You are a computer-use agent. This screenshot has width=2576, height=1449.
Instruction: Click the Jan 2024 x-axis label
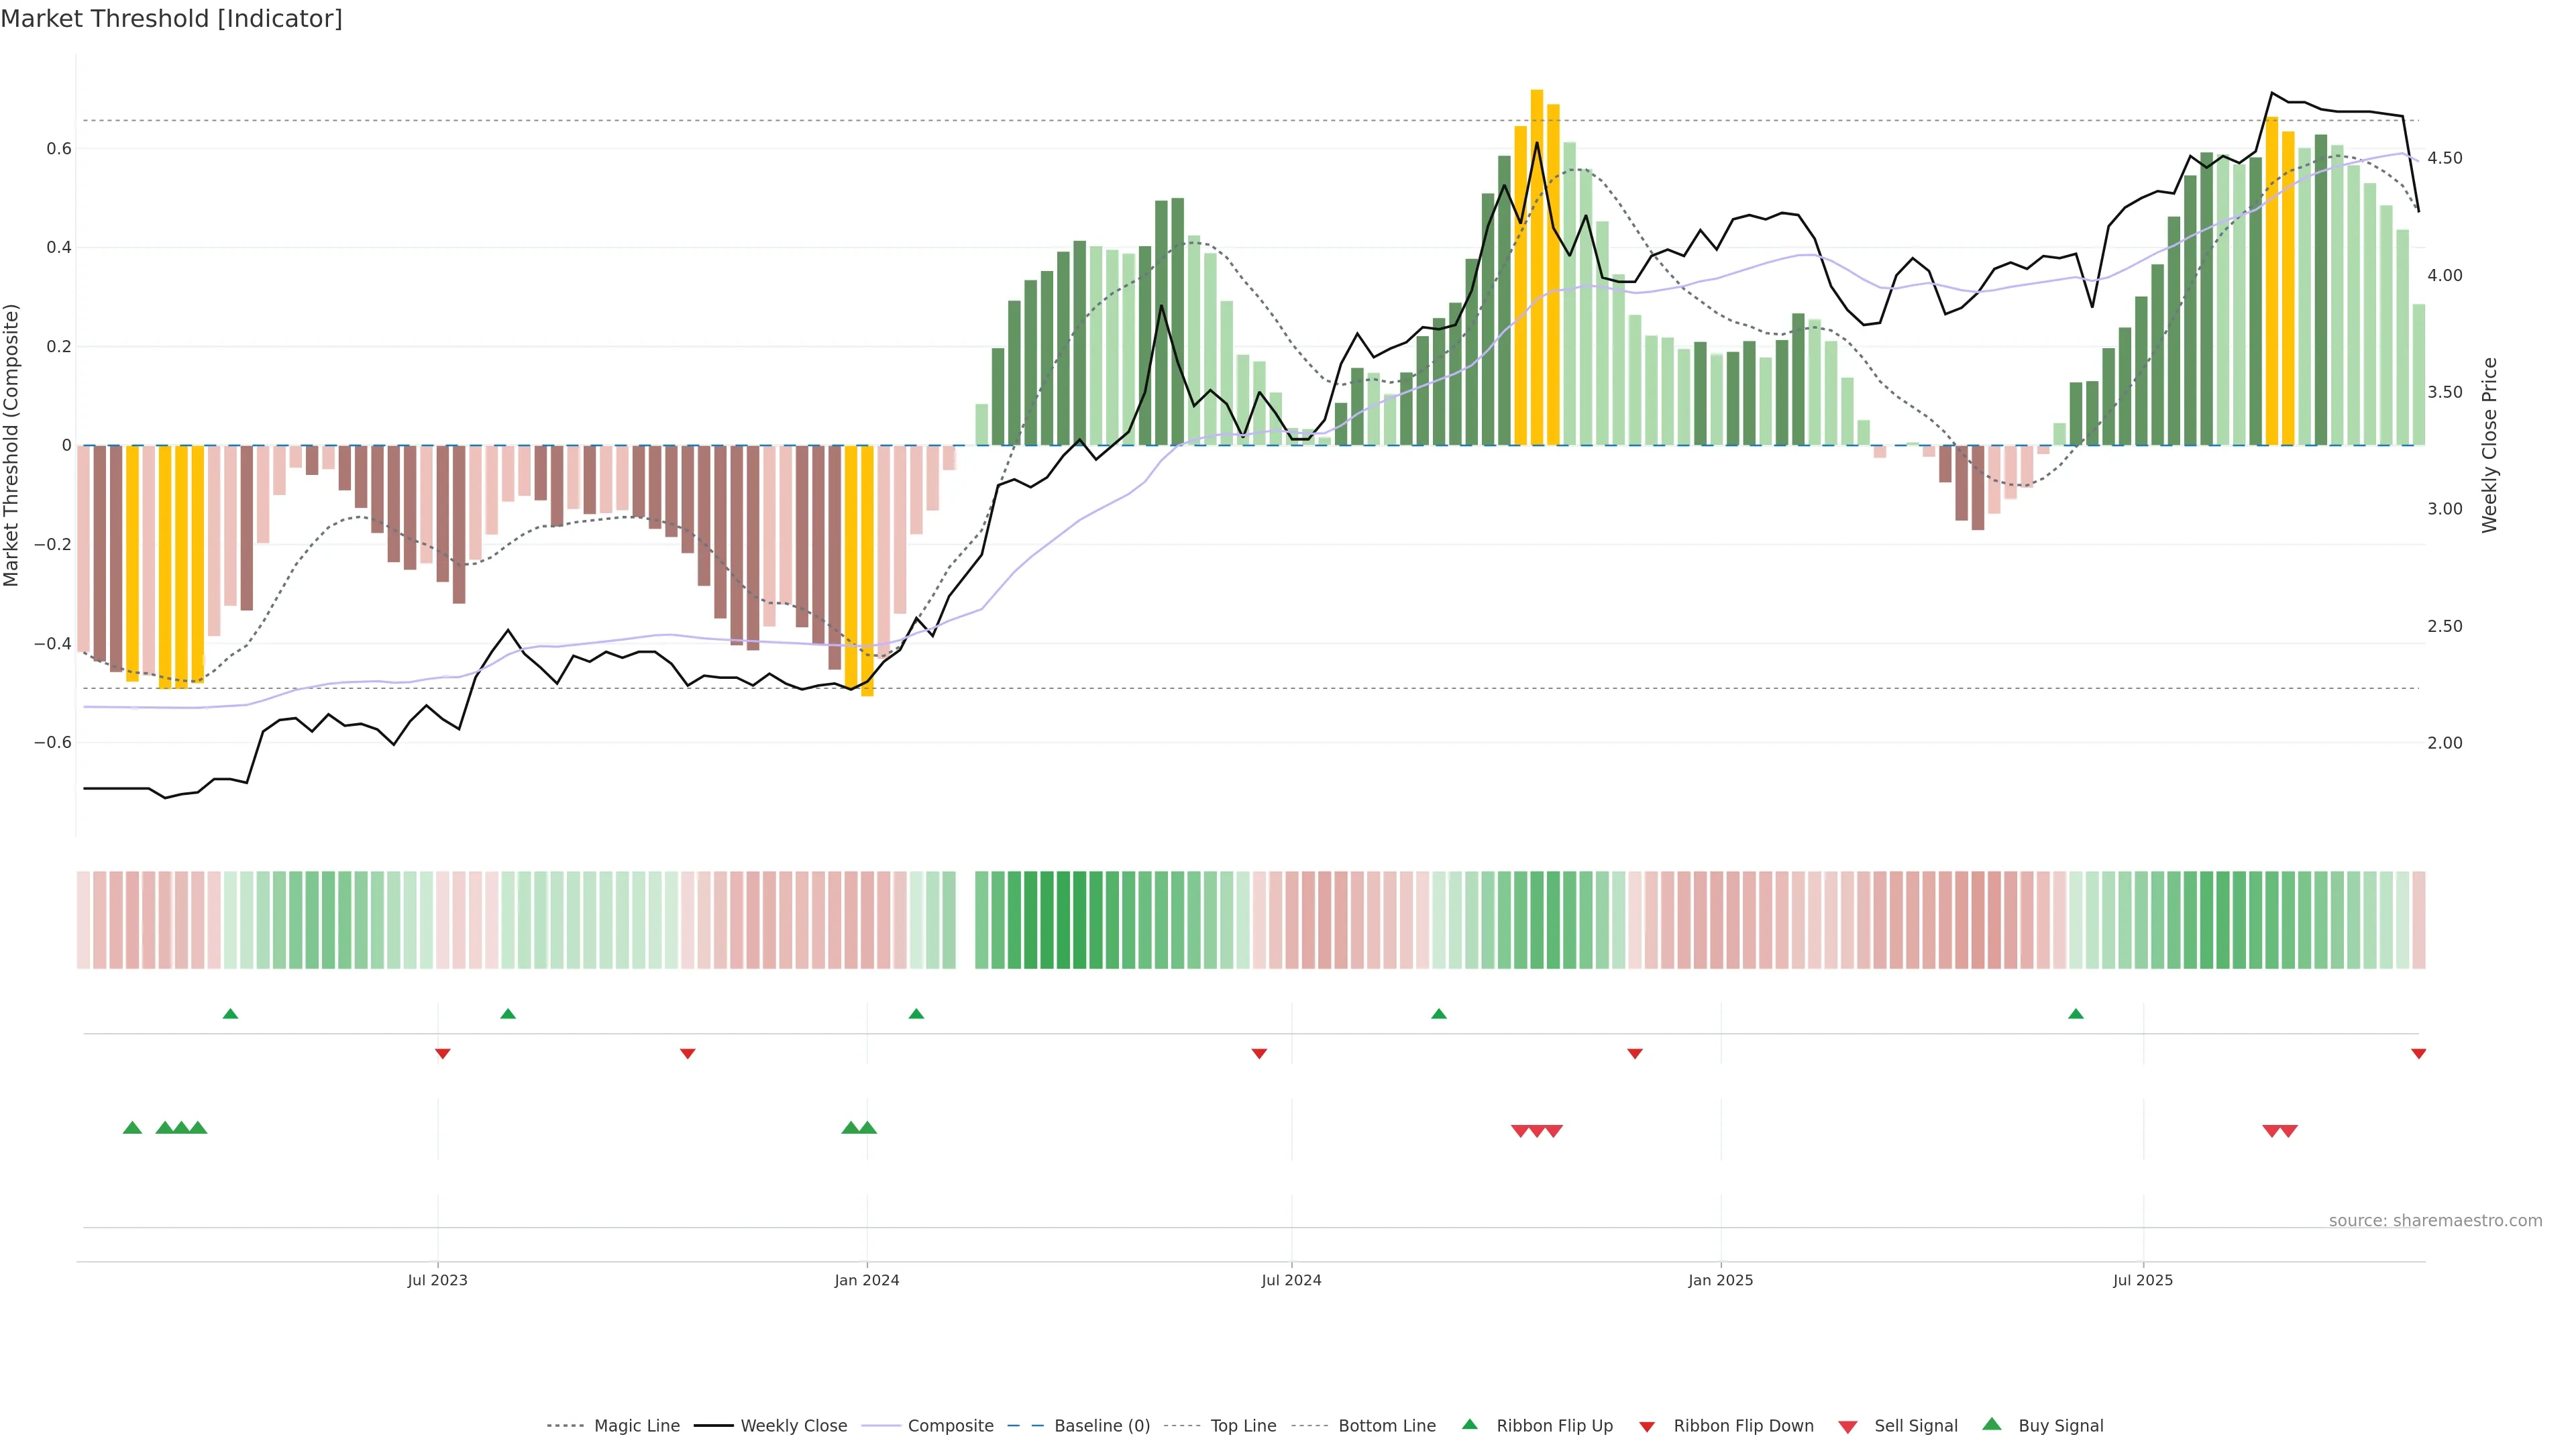[x=867, y=1280]
